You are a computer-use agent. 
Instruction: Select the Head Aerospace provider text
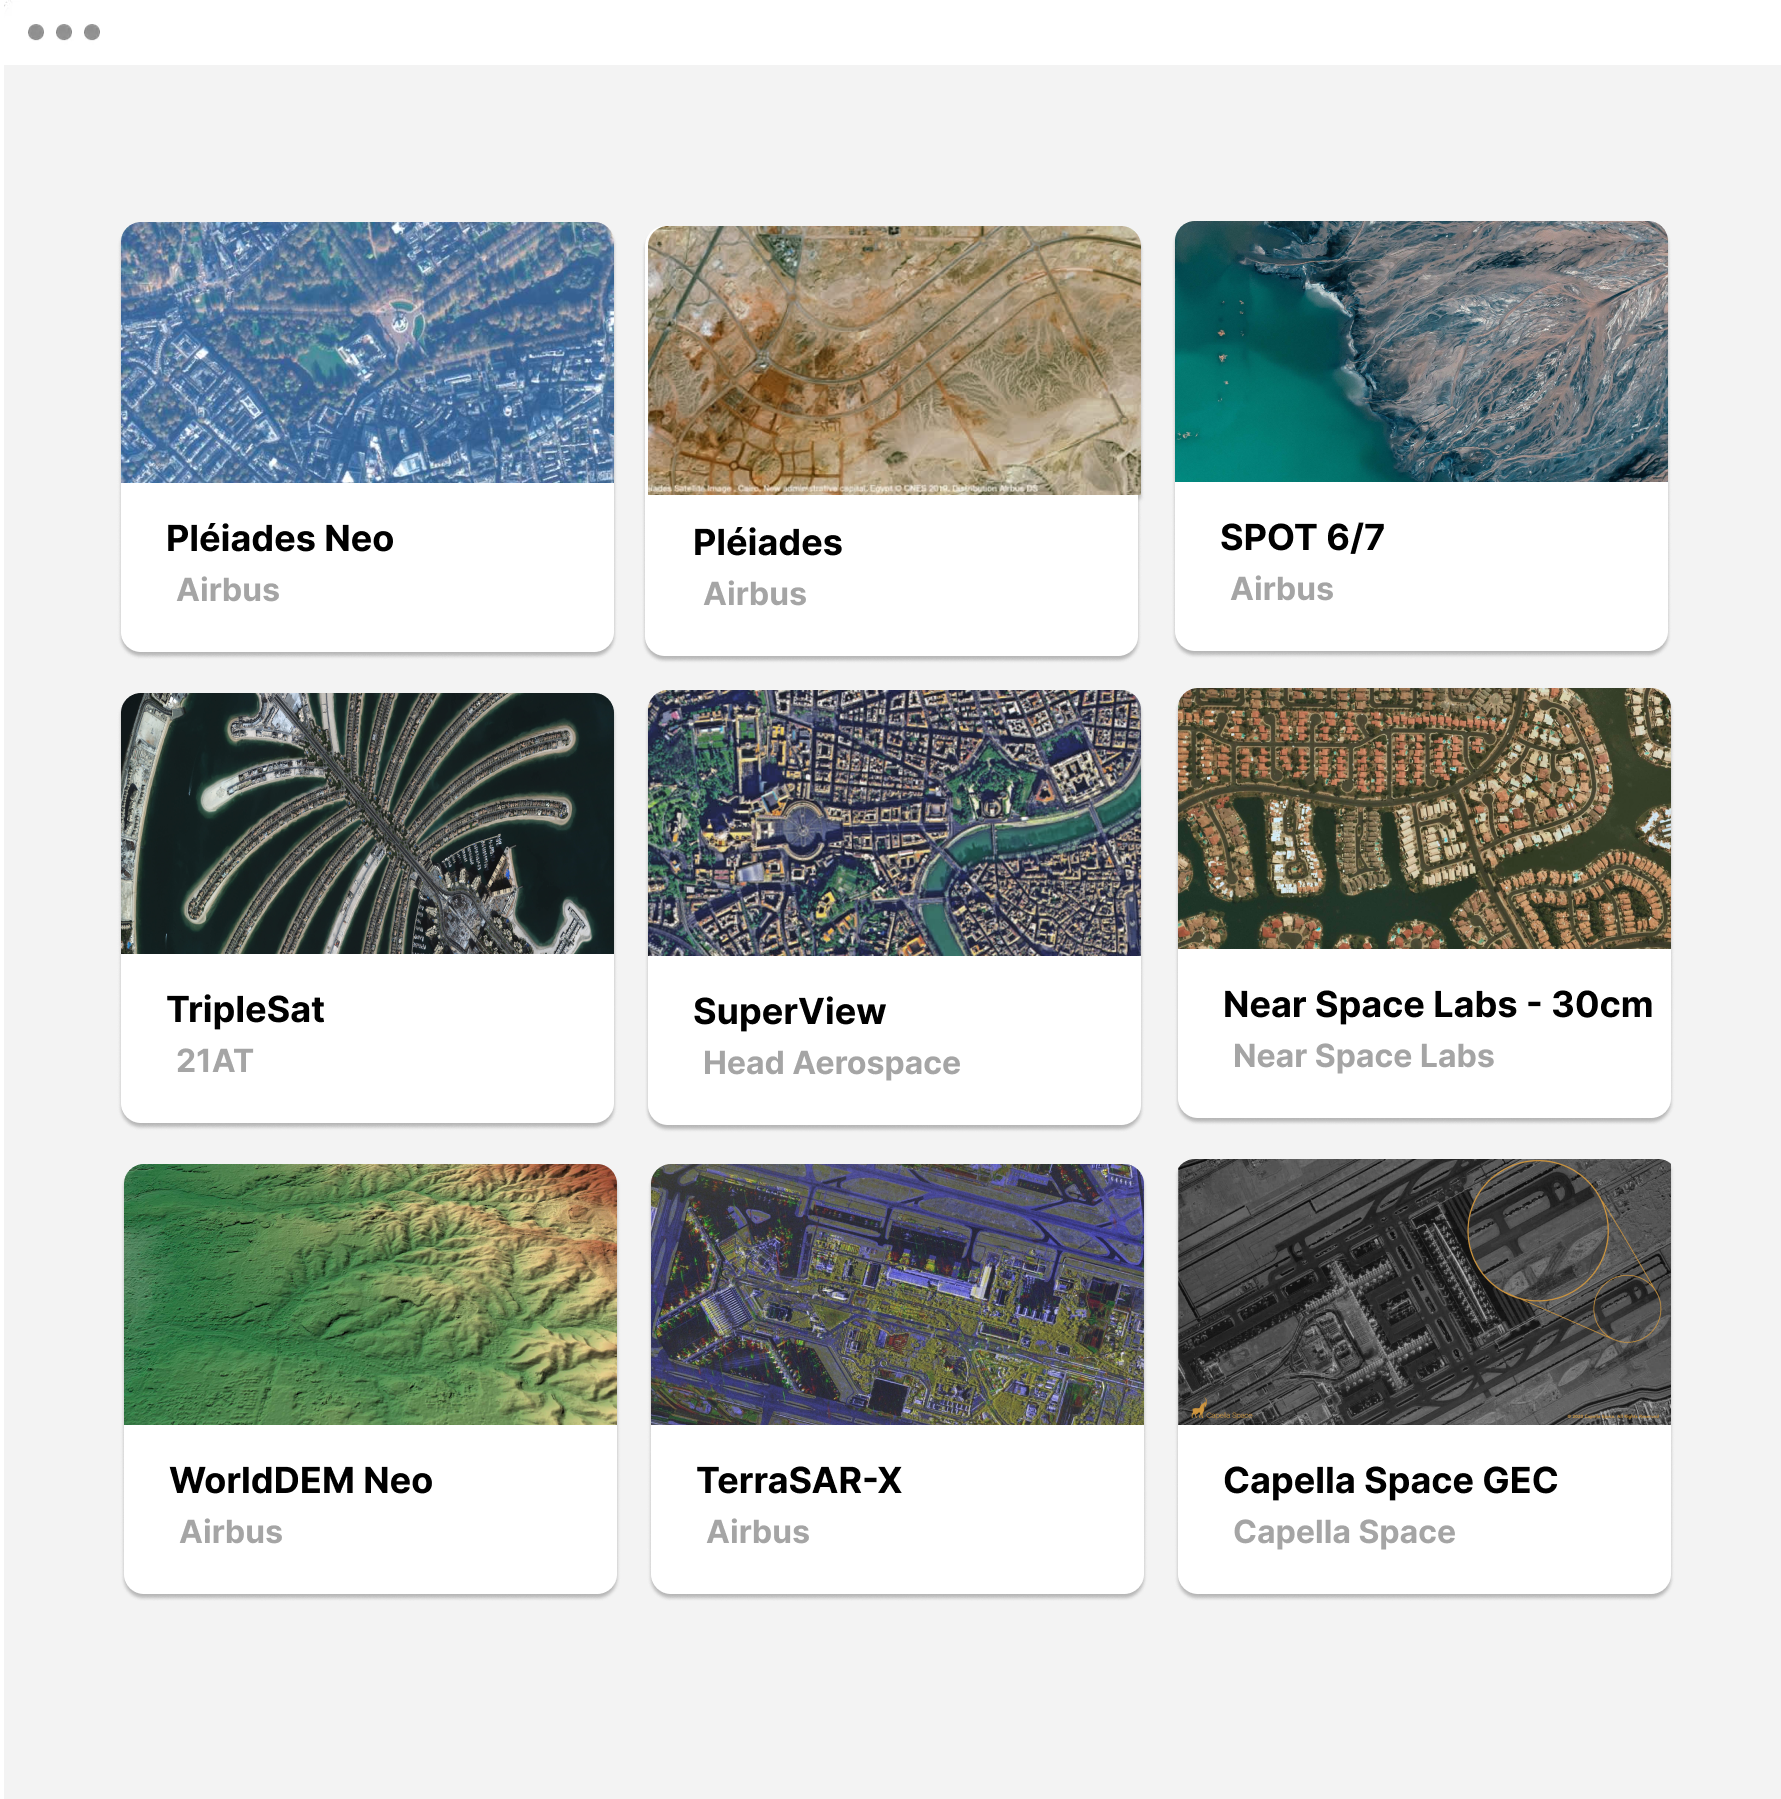(x=832, y=1064)
